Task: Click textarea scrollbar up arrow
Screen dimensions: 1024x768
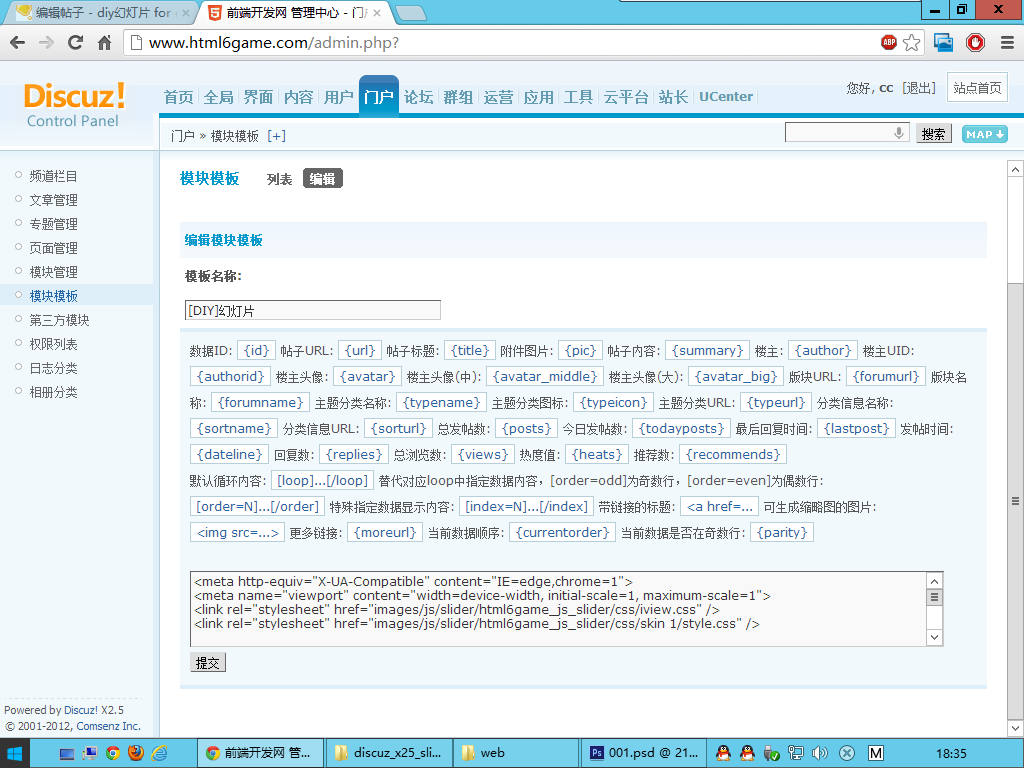Action: click(935, 581)
